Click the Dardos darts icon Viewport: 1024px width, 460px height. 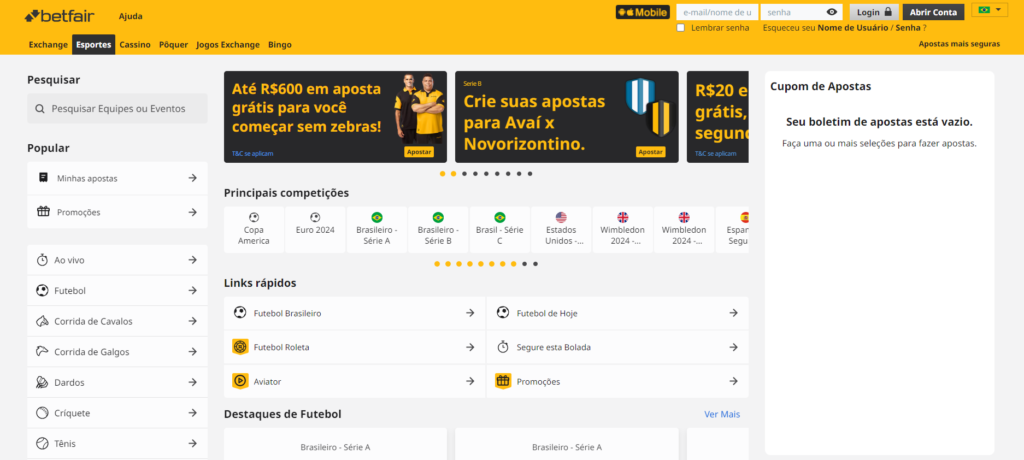pyautogui.click(x=42, y=382)
